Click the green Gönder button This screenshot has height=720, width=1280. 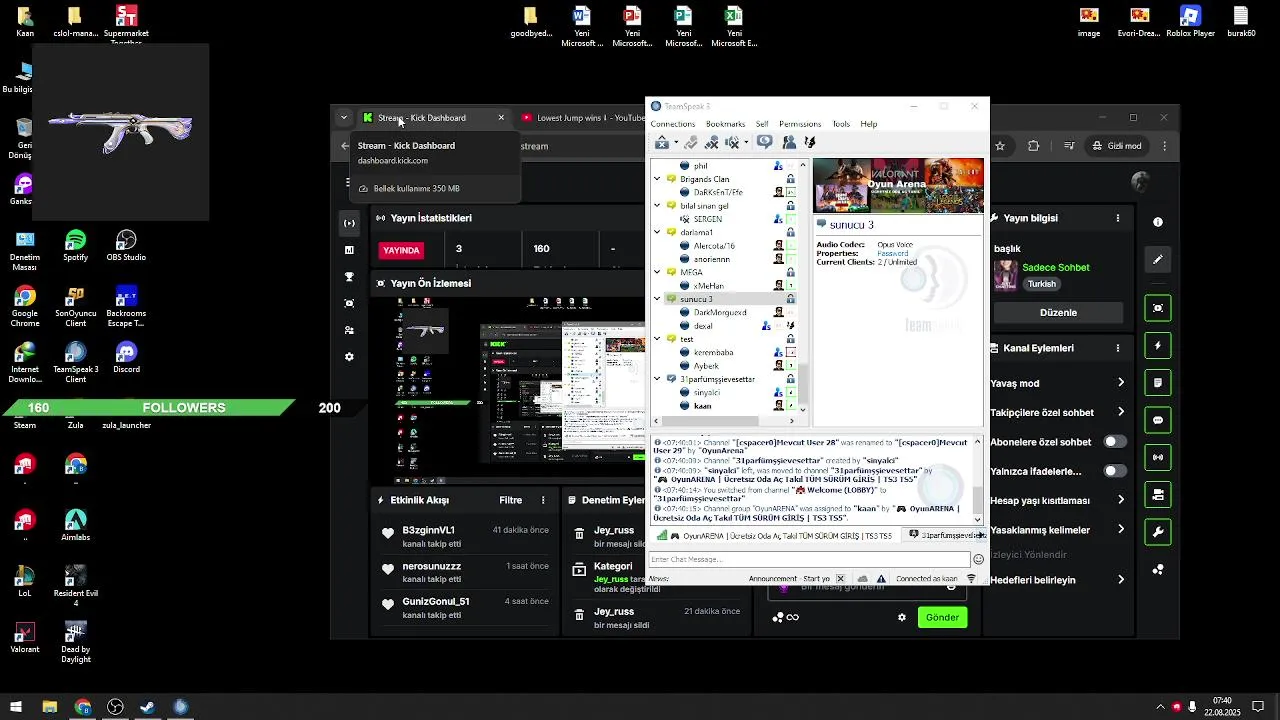point(942,618)
